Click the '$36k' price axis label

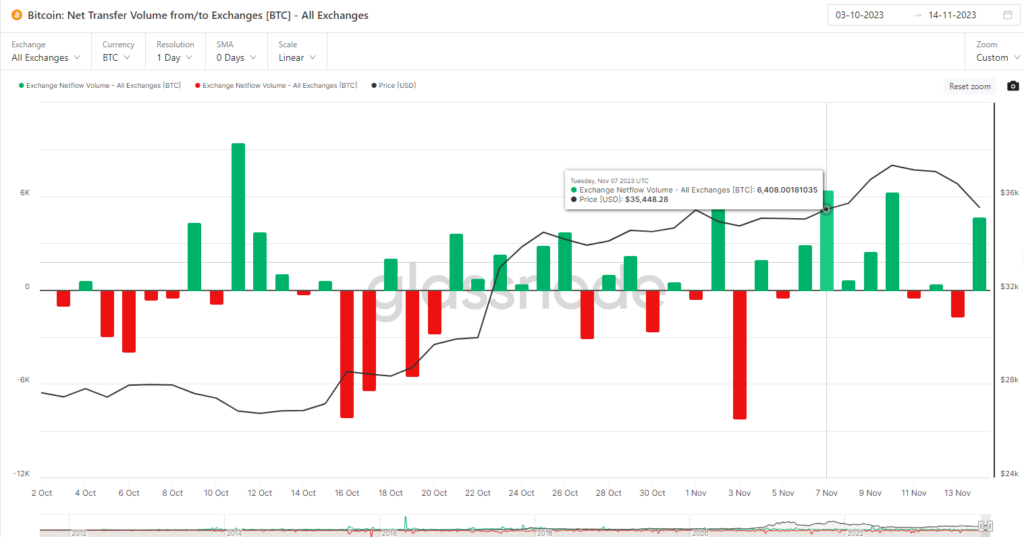1009,193
